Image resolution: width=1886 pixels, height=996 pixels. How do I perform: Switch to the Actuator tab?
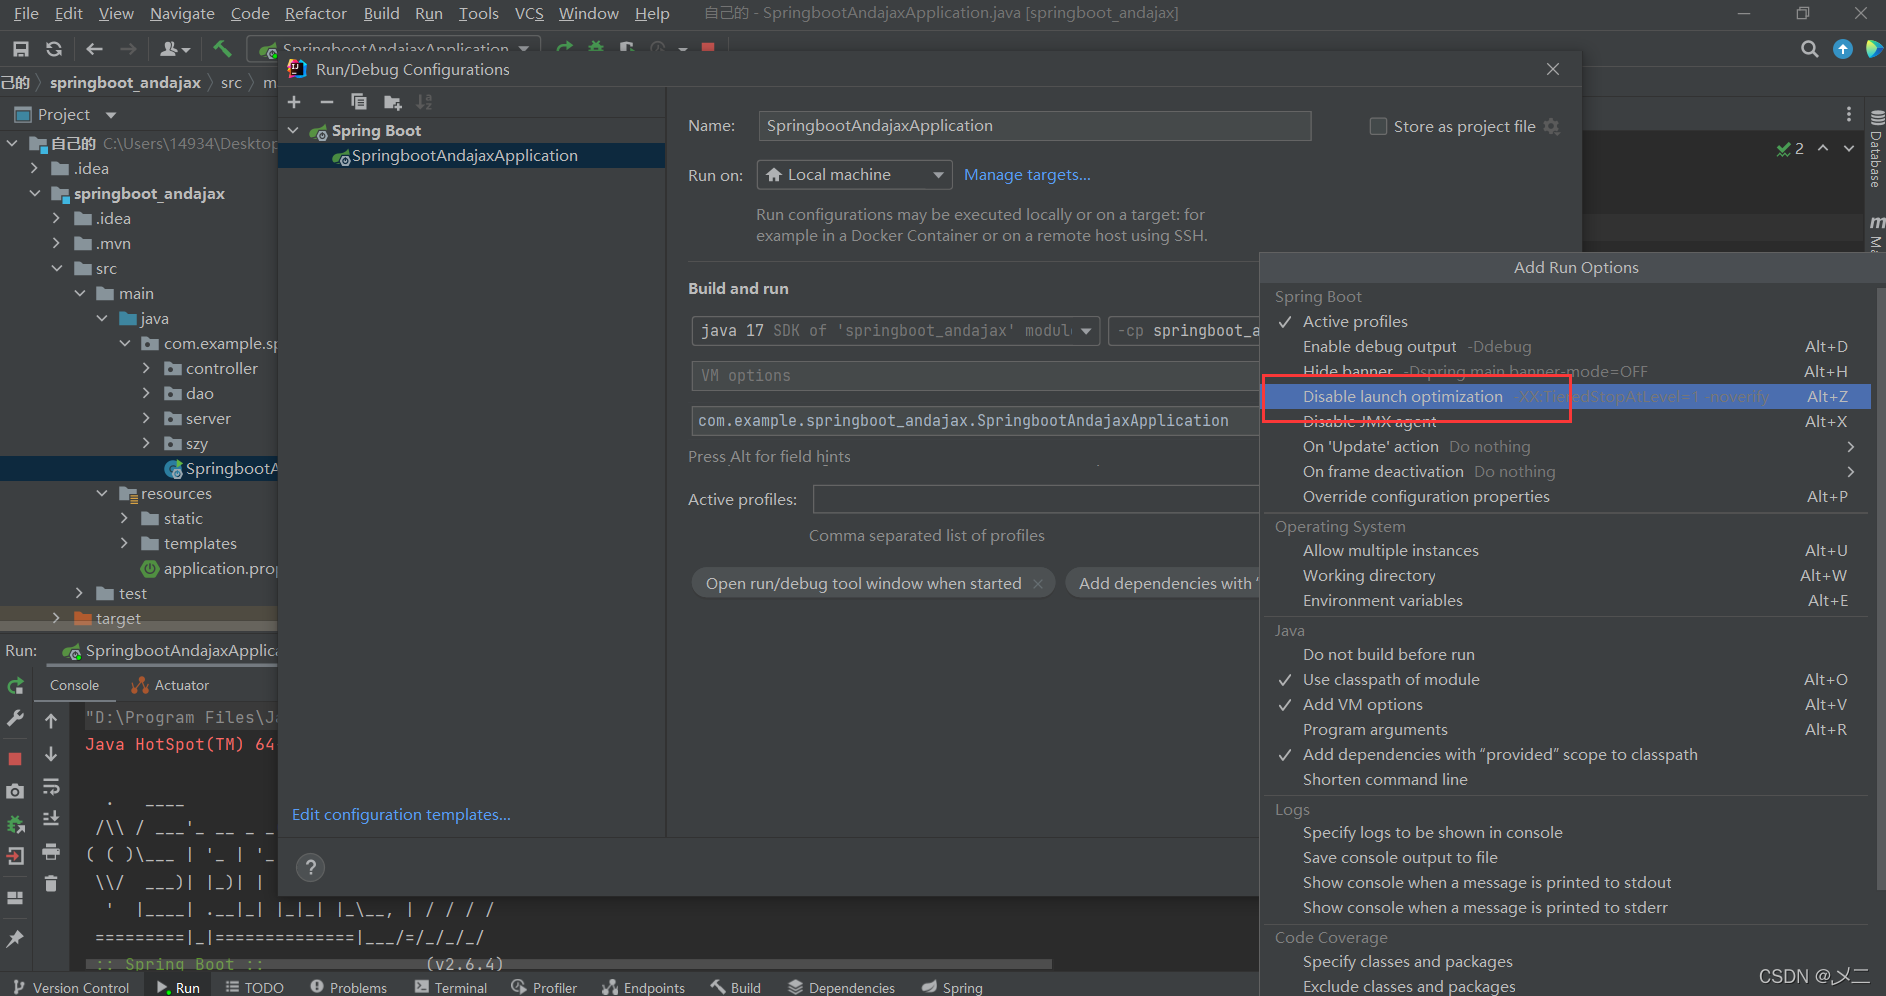pos(171,685)
